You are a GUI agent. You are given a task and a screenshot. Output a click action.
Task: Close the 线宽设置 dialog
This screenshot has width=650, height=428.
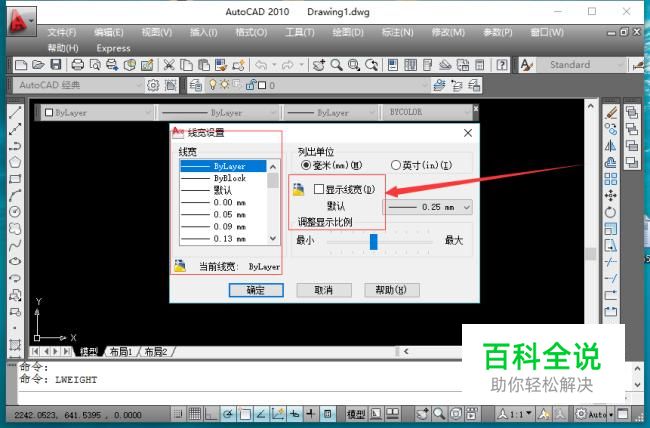(468, 133)
